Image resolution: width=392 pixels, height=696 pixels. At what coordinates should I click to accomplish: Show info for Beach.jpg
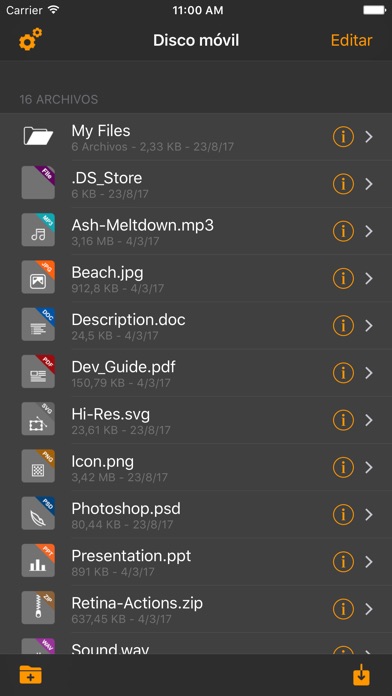coord(343,278)
